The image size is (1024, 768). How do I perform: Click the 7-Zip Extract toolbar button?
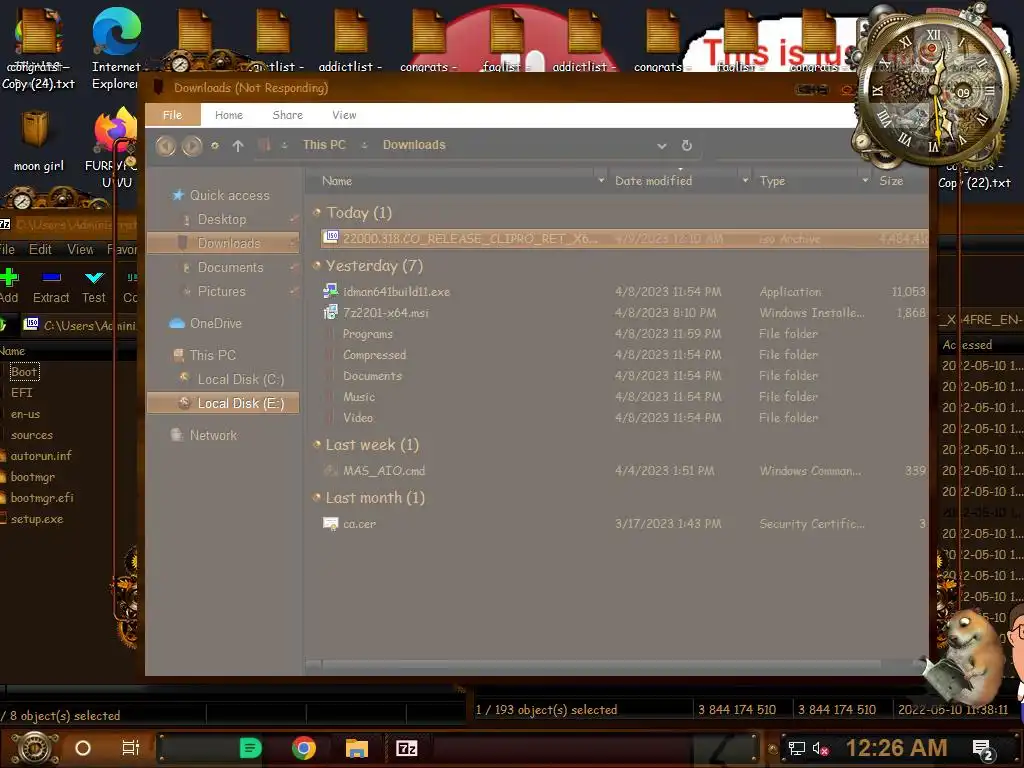51,286
